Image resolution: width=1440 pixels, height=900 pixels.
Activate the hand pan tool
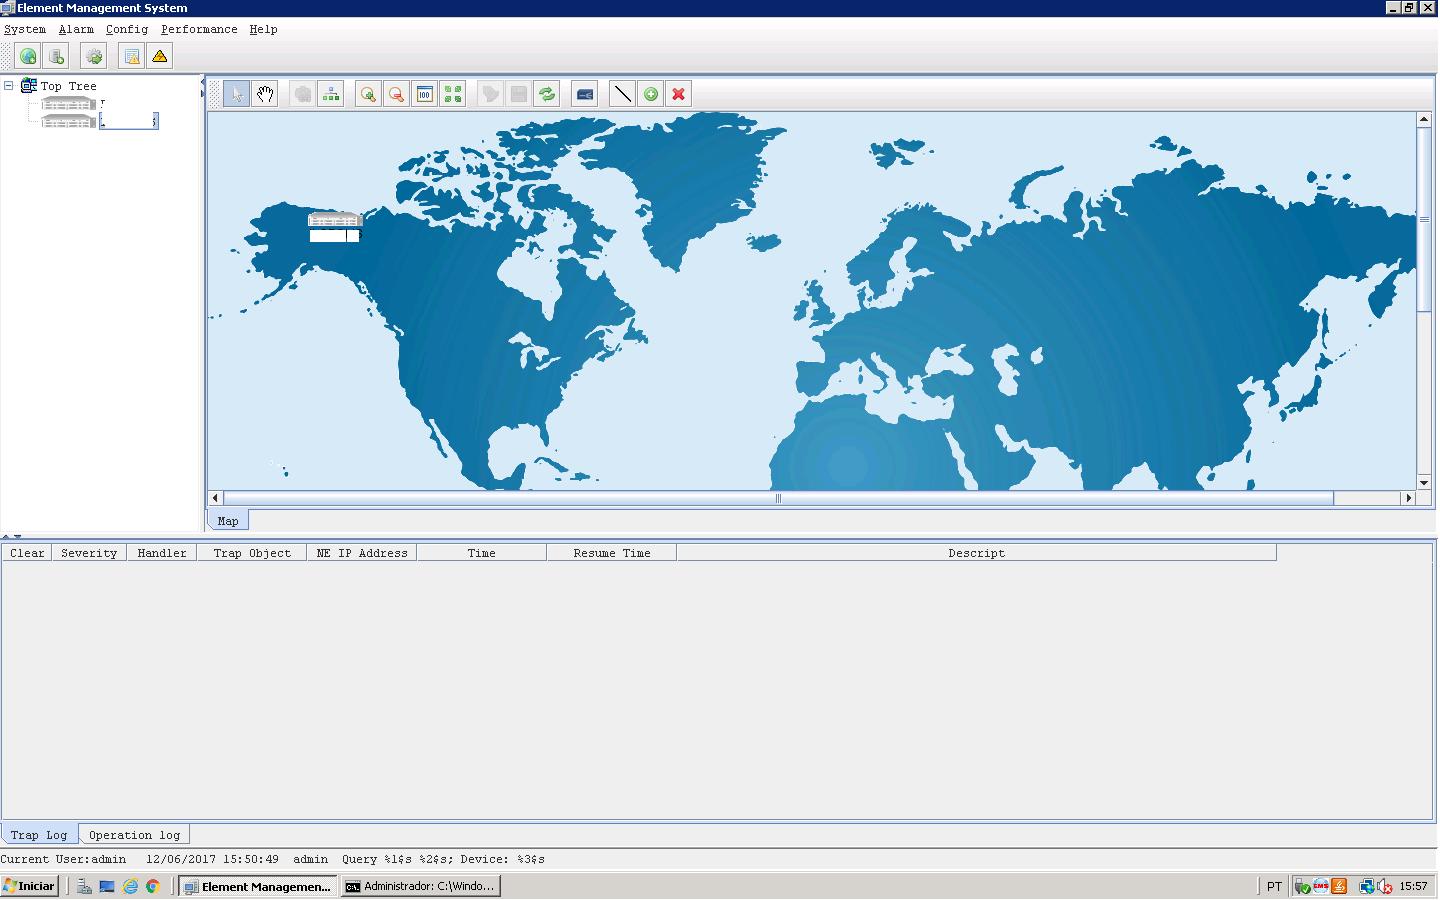[x=265, y=94]
